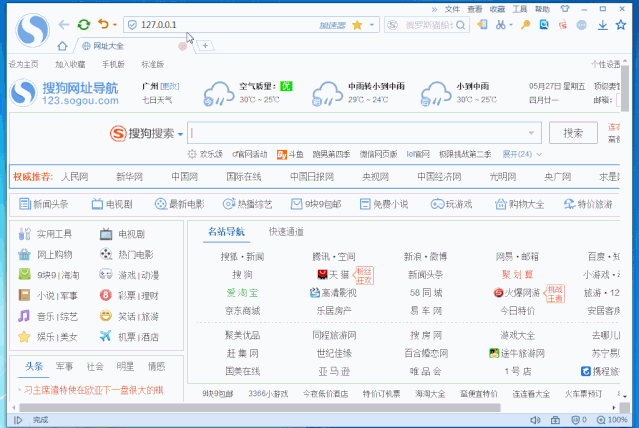Screen dimensions: 639x428
Task: Click the vertical scrollbar thumb
Action: 625,88
